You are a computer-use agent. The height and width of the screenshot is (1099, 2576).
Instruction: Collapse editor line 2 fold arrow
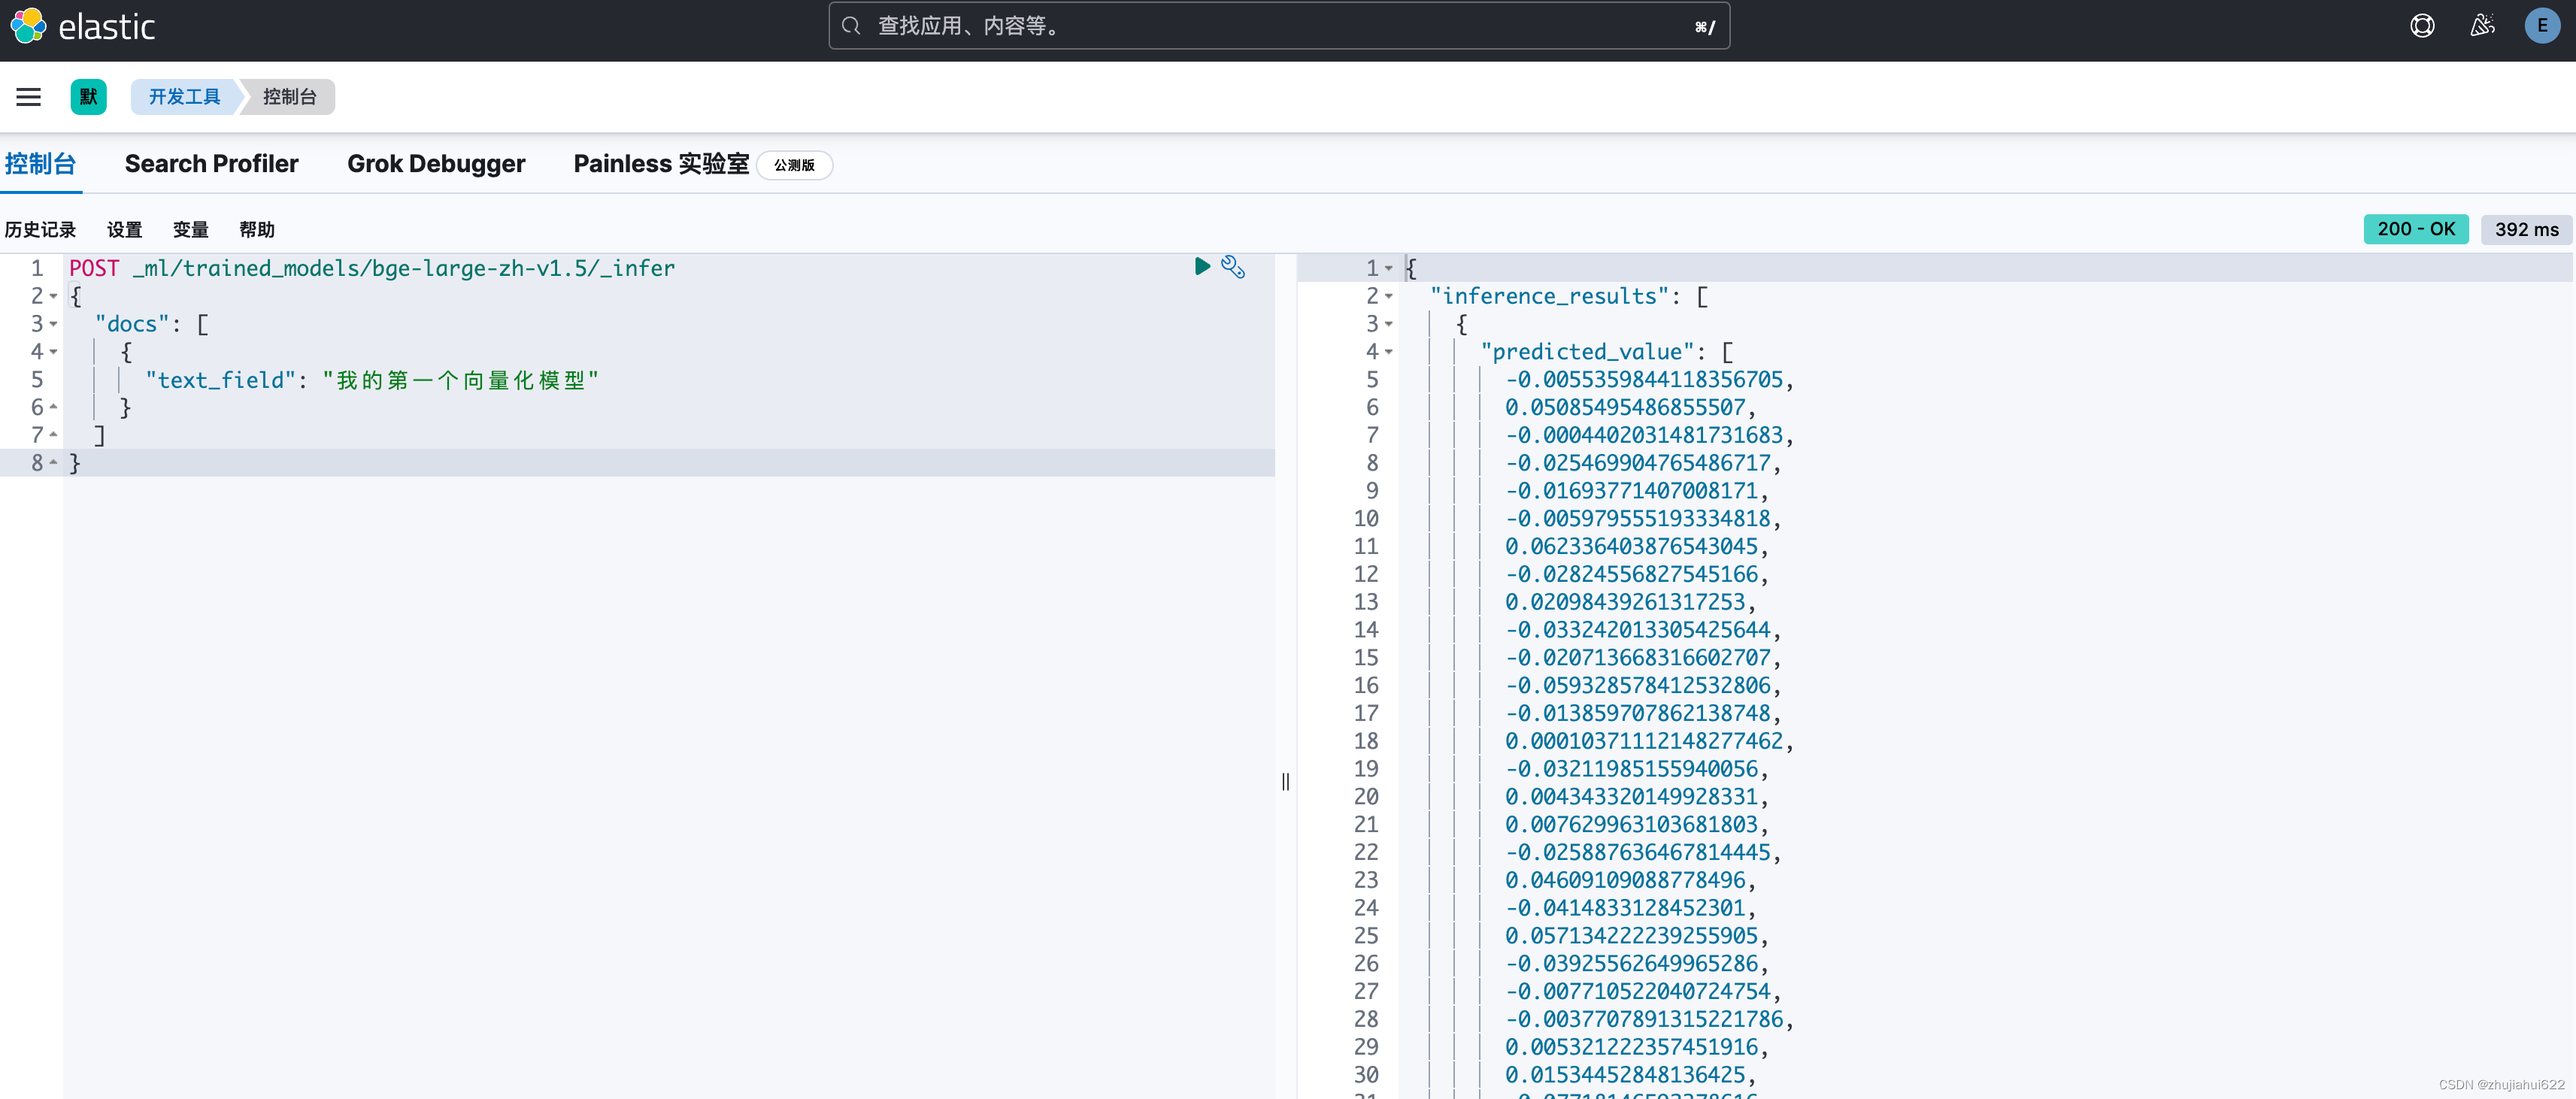(x=53, y=296)
